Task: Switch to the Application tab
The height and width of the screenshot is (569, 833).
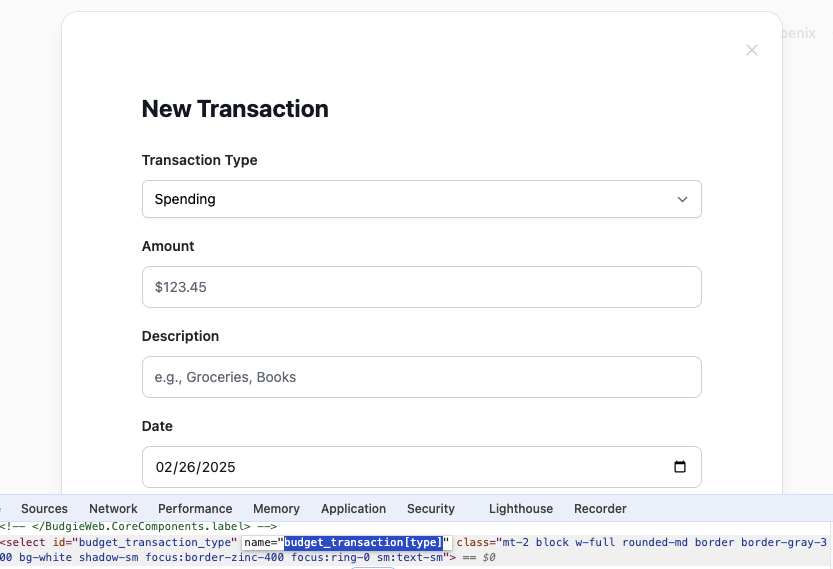Action: point(353,508)
